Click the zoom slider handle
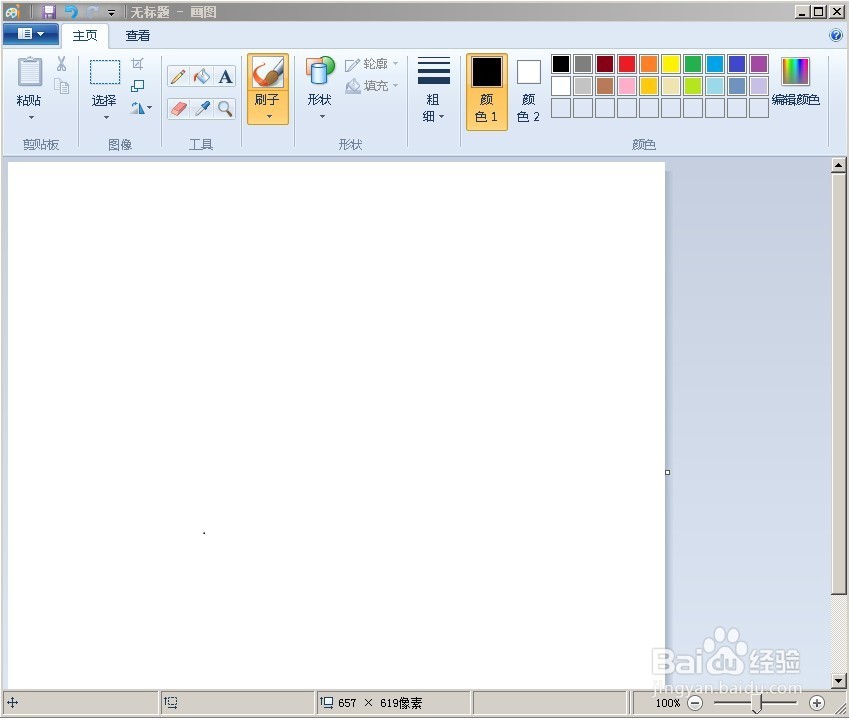The height and width of the screenshot is (718, 849). click(757, 703)
